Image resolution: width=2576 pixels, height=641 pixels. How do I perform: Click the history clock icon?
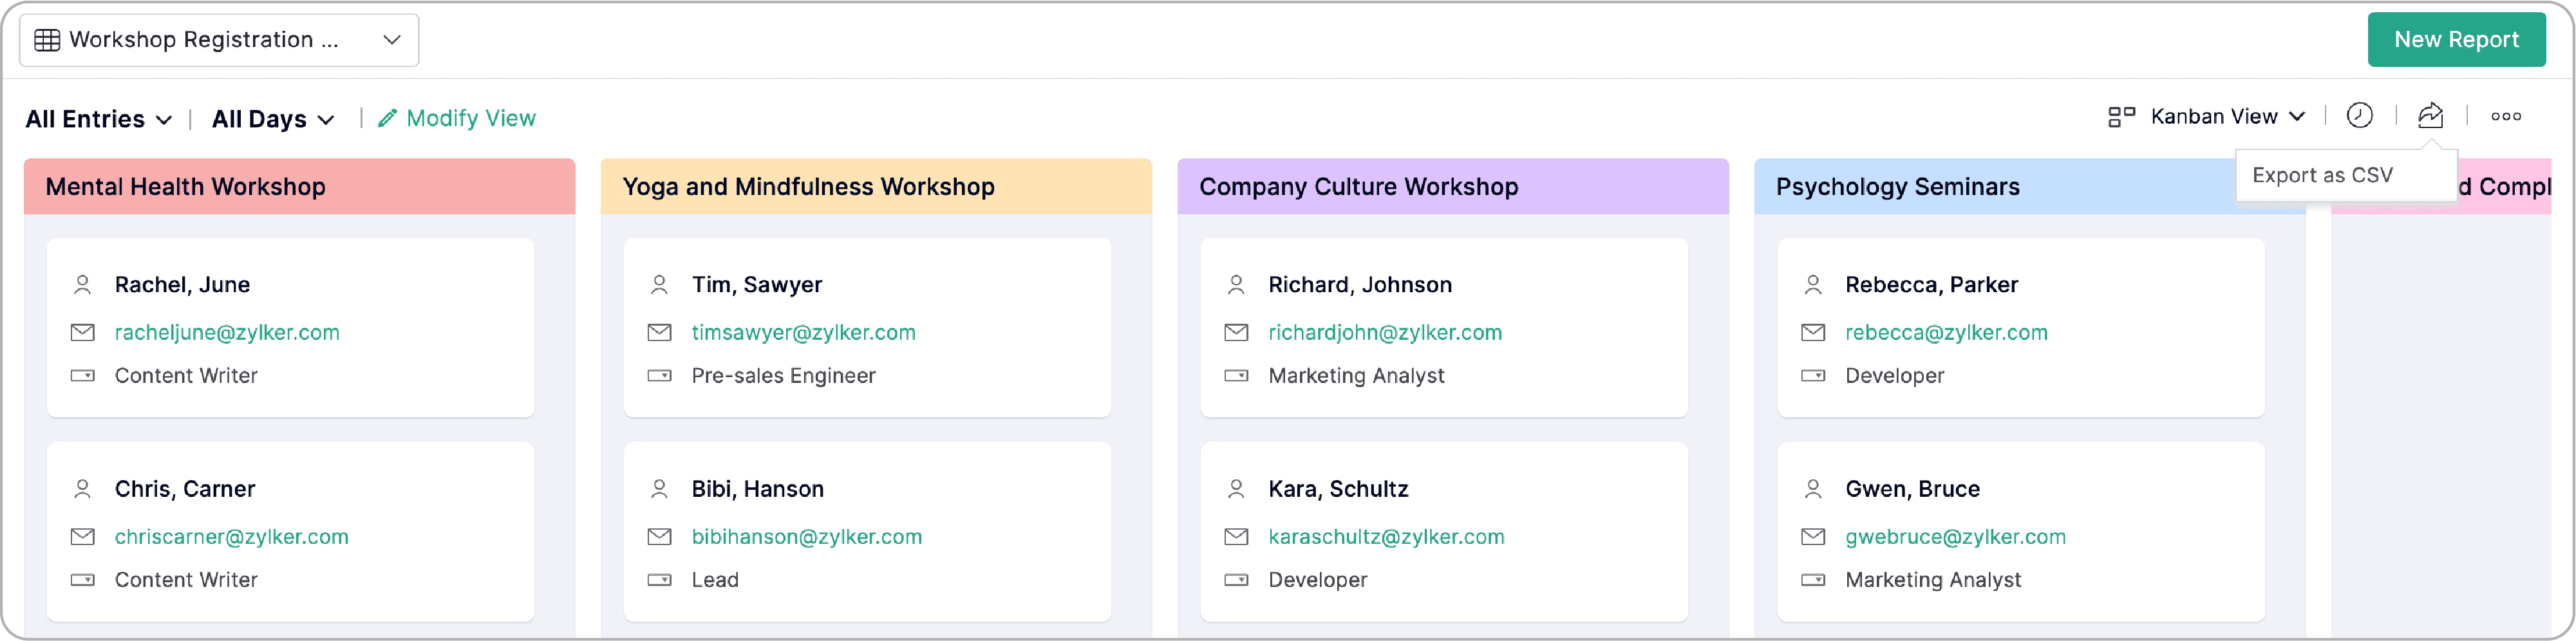point(2359,116)
